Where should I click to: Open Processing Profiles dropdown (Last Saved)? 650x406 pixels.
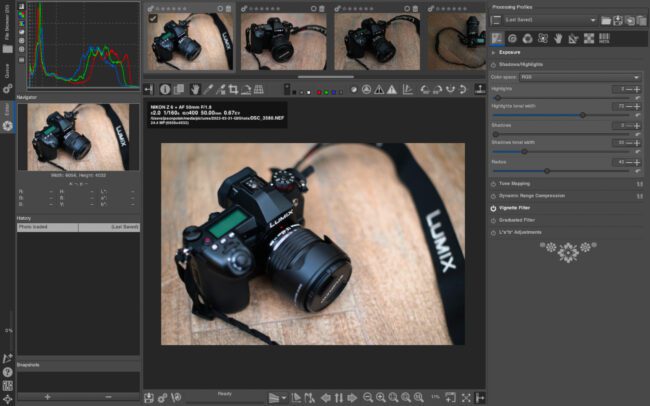pos(551,20)
